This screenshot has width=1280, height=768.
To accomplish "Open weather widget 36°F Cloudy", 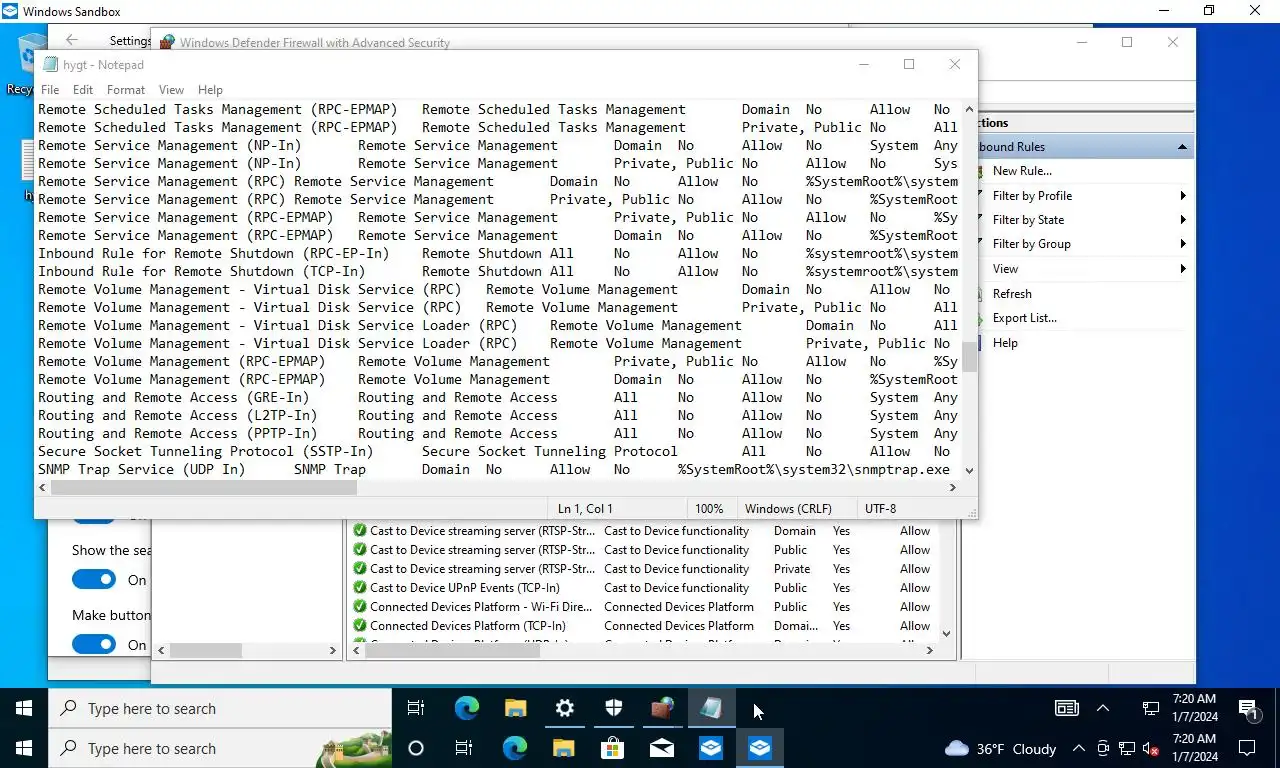I will coord(1000,748).
